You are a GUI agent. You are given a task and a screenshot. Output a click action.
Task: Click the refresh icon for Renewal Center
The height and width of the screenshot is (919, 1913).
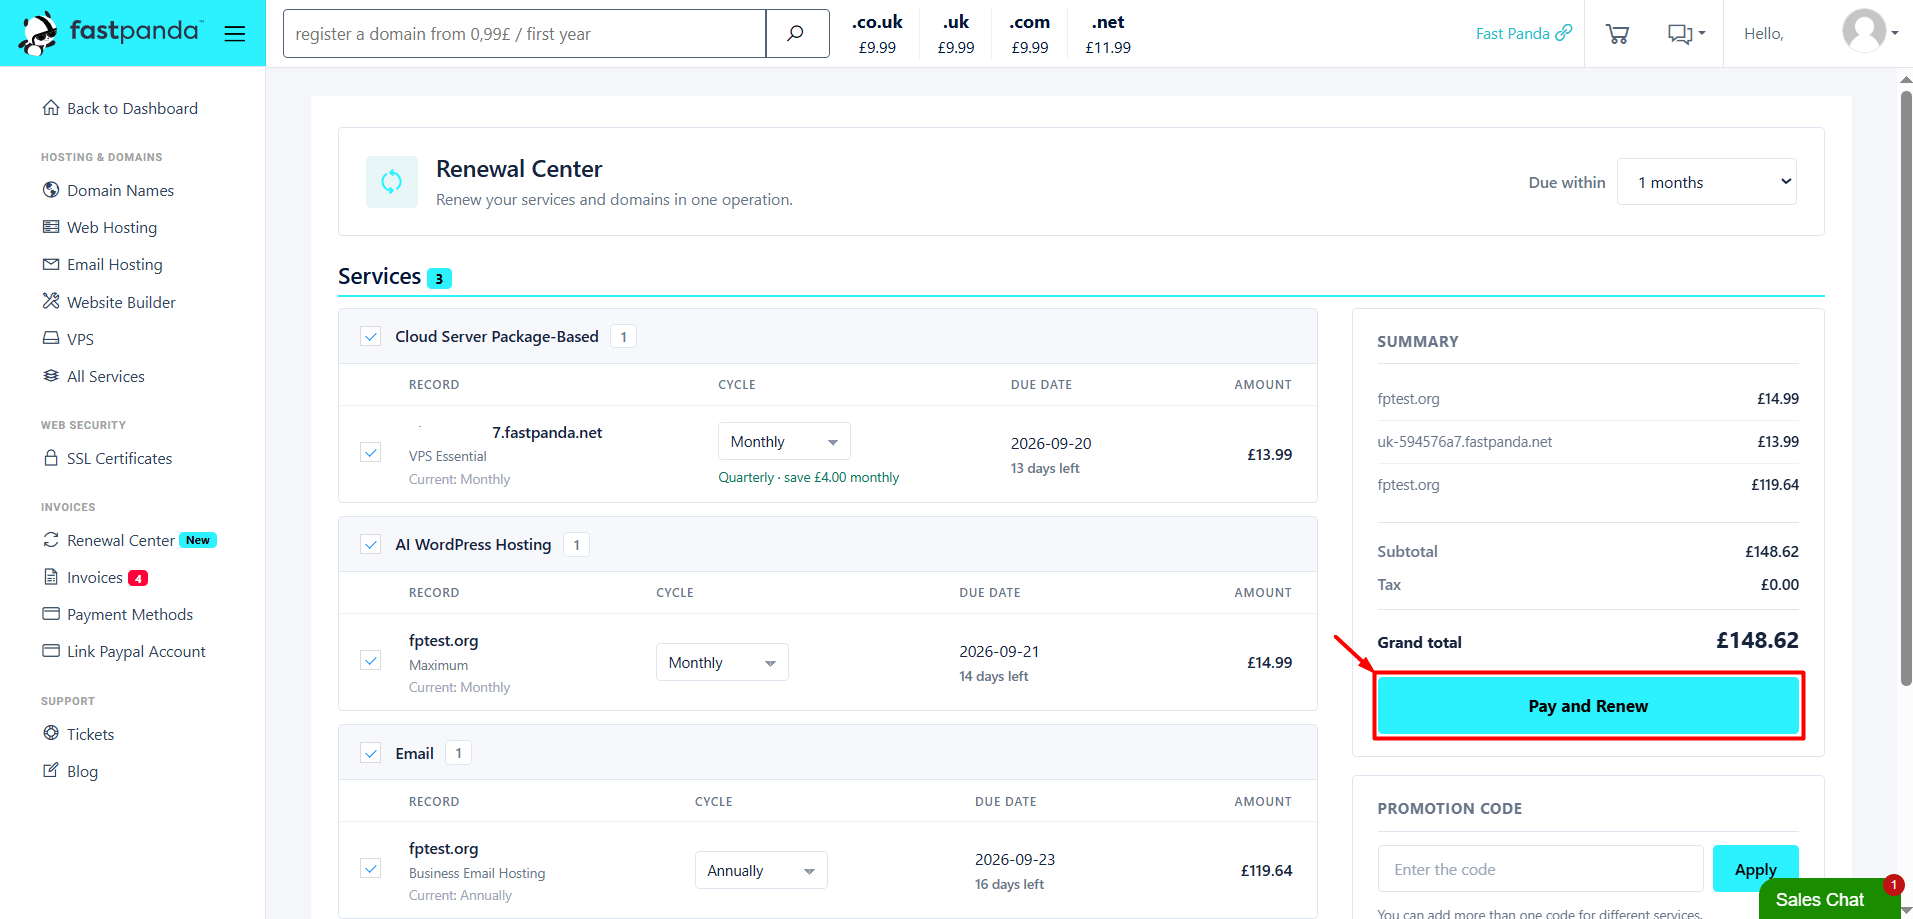click(x=51, y=540)
